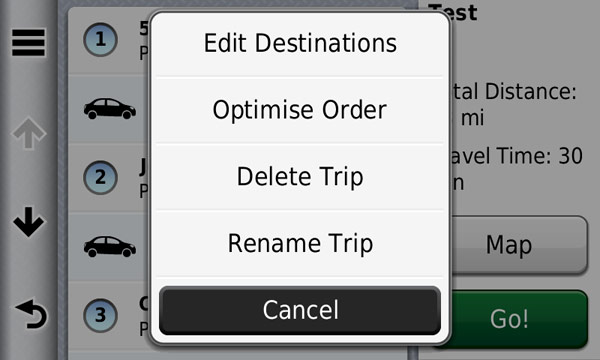Tap the back return arrow icon
This screenshot has width=600, height=360.
pyautogui.click(x=31, y=314)
